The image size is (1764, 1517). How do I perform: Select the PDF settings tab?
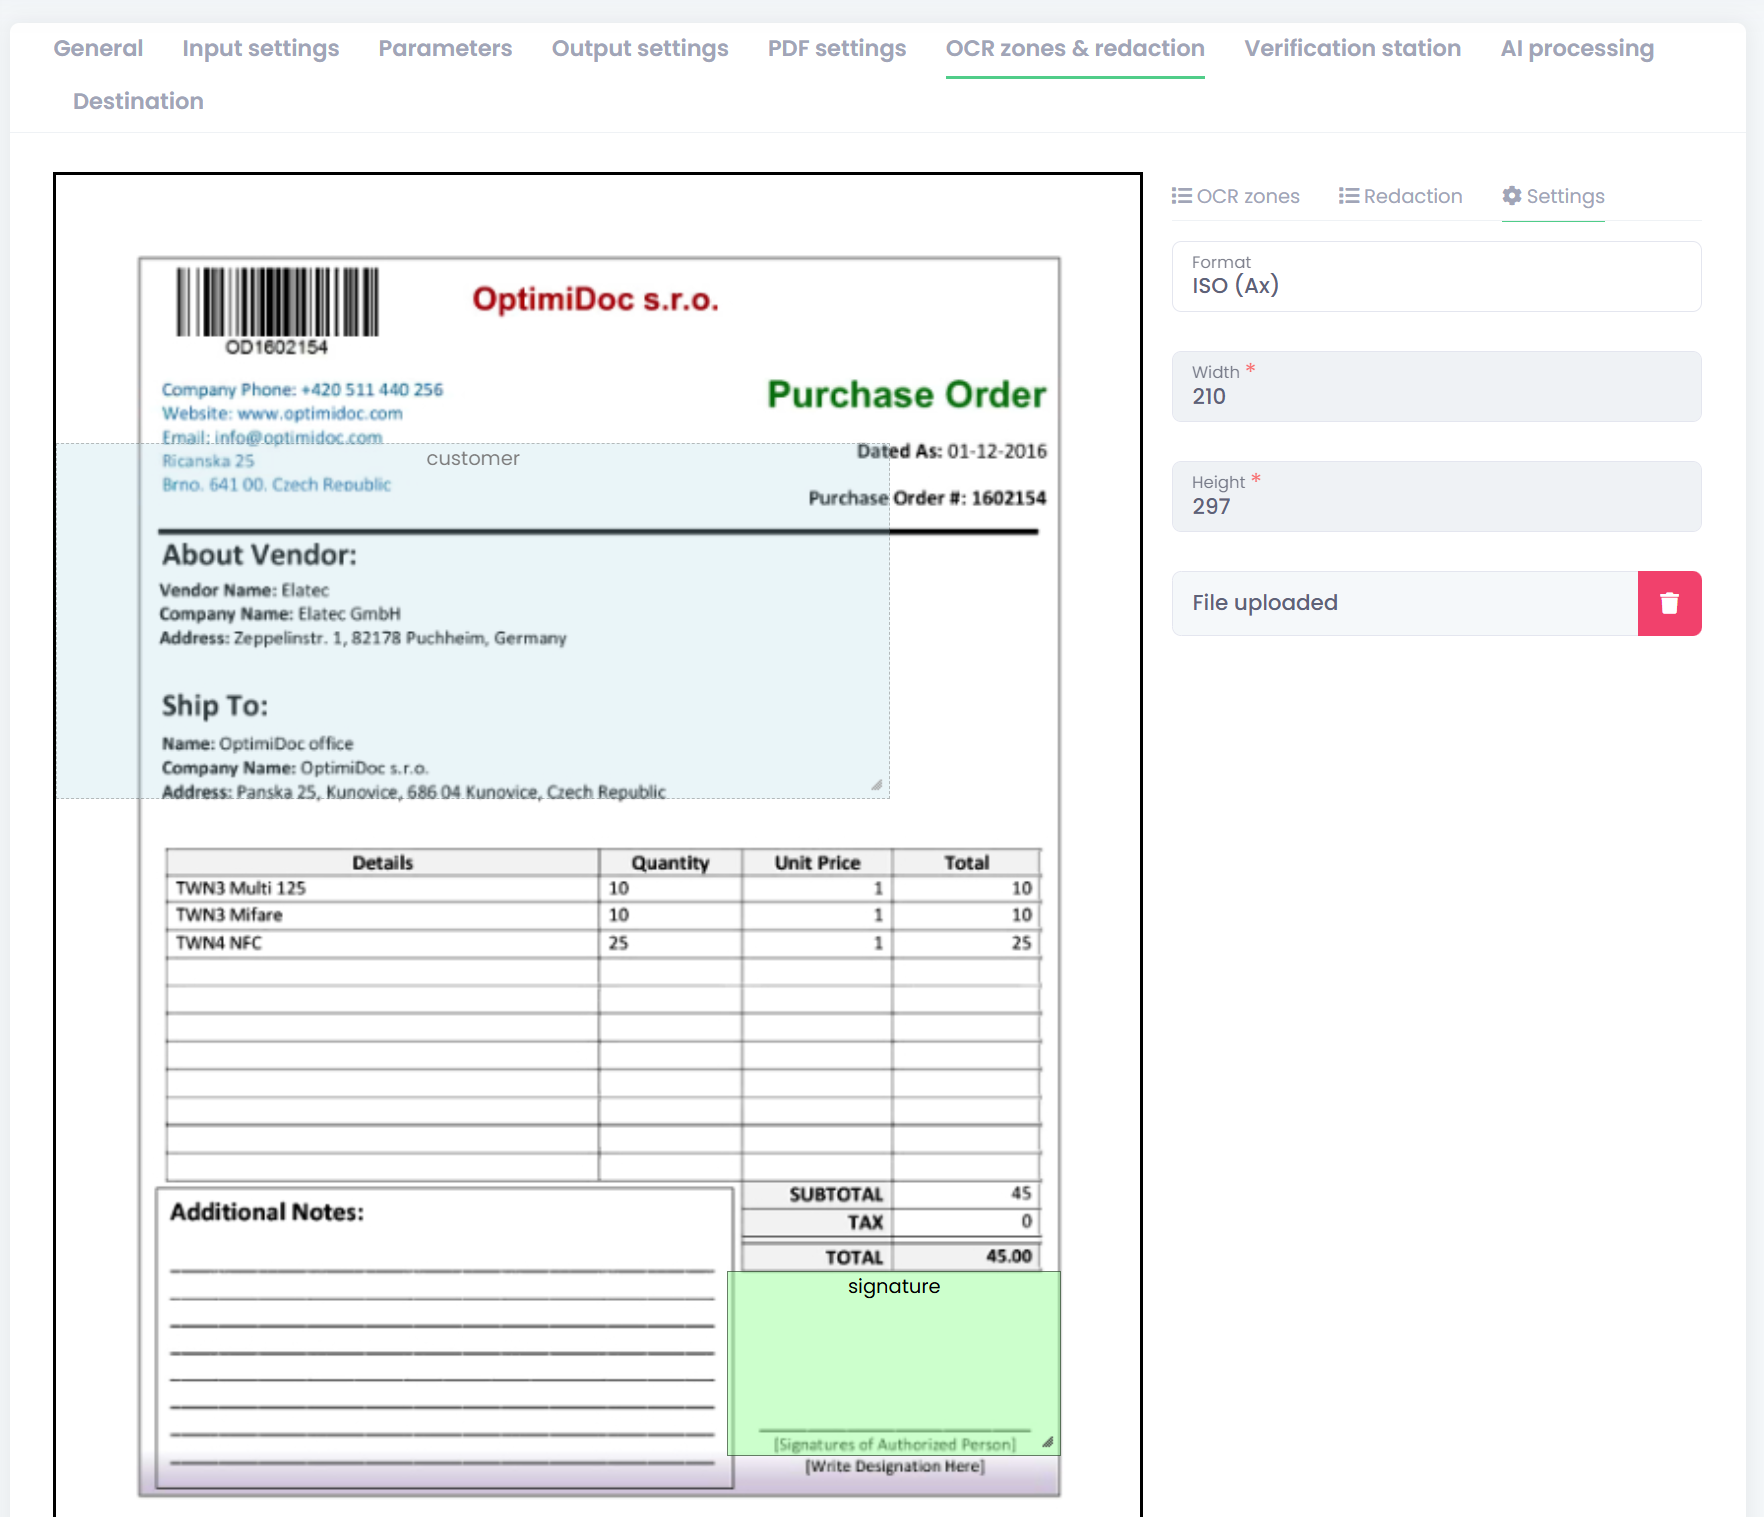tap(836, 48)
